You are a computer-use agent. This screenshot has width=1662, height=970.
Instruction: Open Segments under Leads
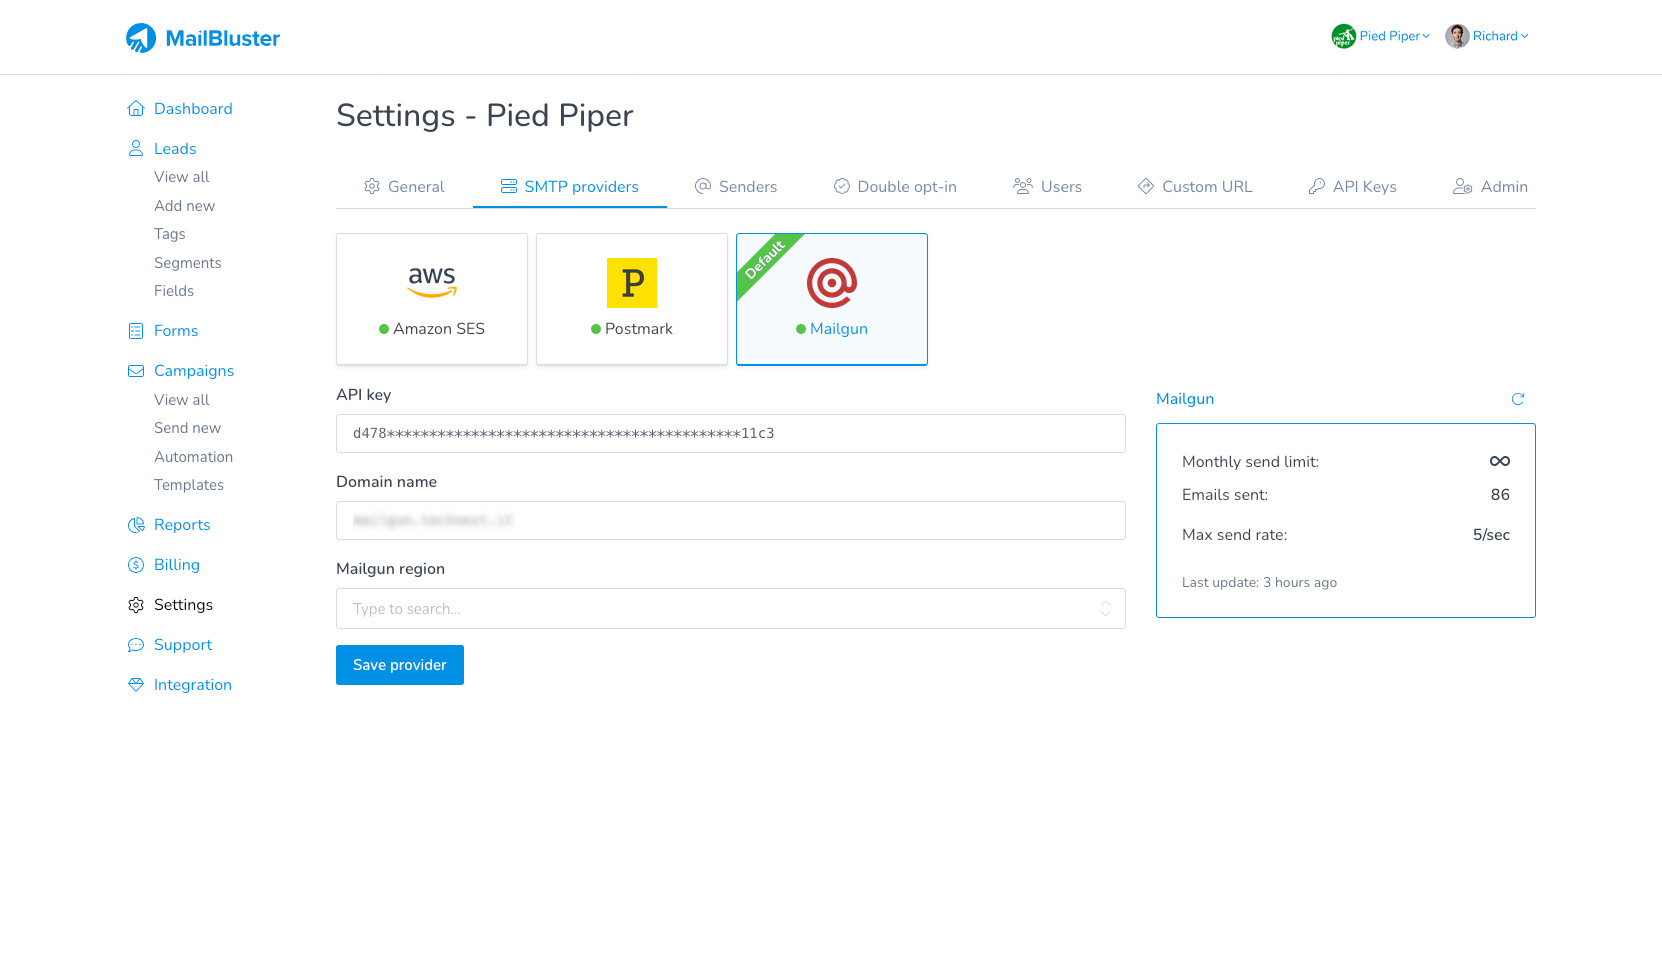point(188,262)
